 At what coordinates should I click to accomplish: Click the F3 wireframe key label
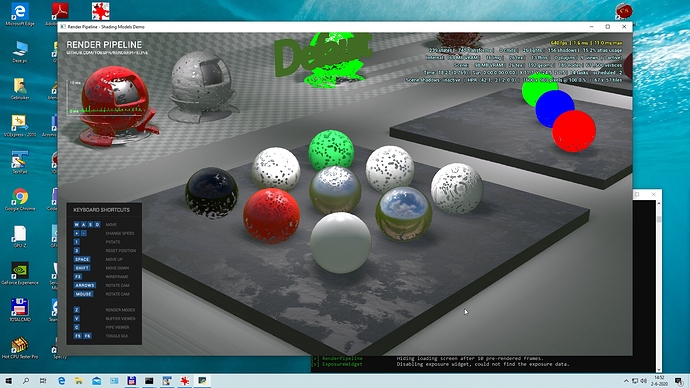click(77, 277)
